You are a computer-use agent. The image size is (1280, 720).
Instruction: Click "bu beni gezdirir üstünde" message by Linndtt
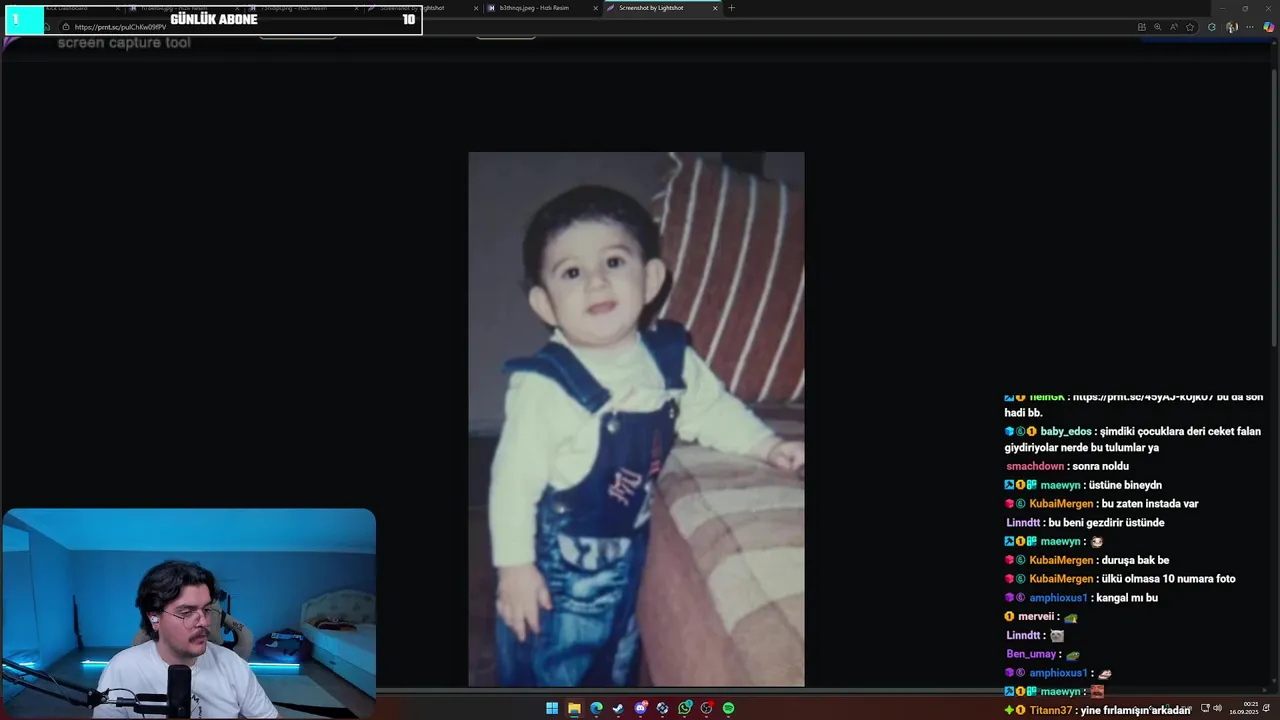pos(1107,523)
